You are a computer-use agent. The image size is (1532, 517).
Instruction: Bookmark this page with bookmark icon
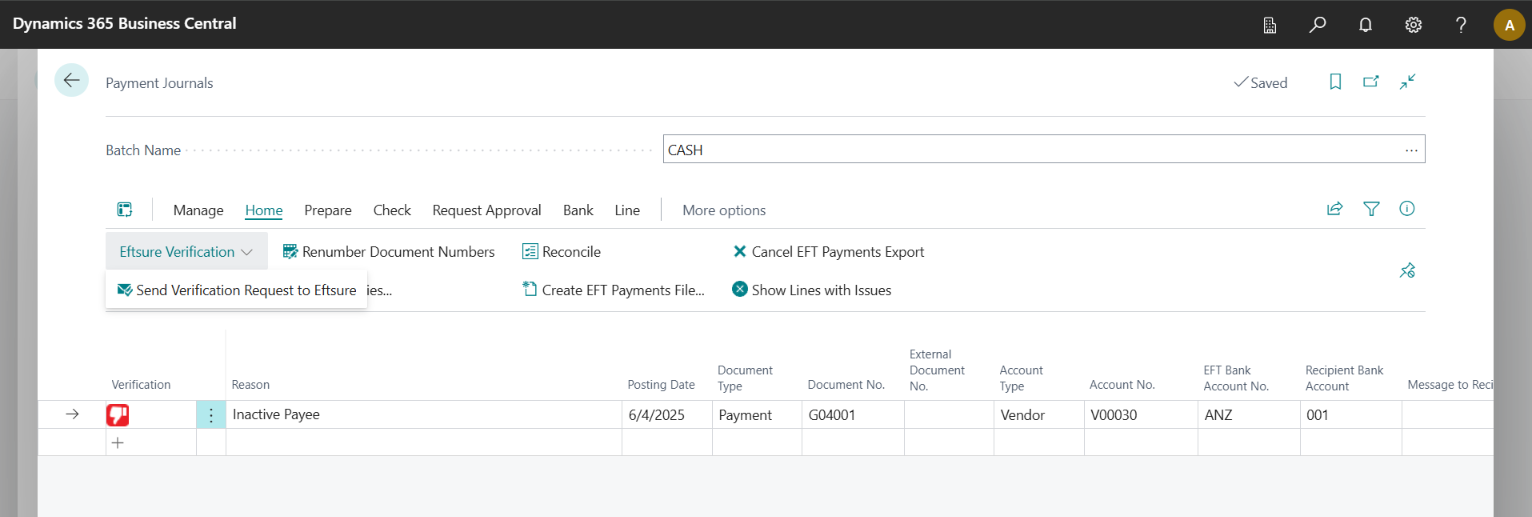click(x=1335, y=82)
